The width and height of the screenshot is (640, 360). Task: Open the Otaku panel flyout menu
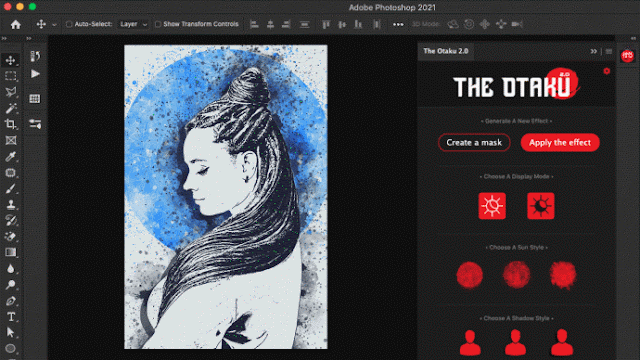[609, 51]
